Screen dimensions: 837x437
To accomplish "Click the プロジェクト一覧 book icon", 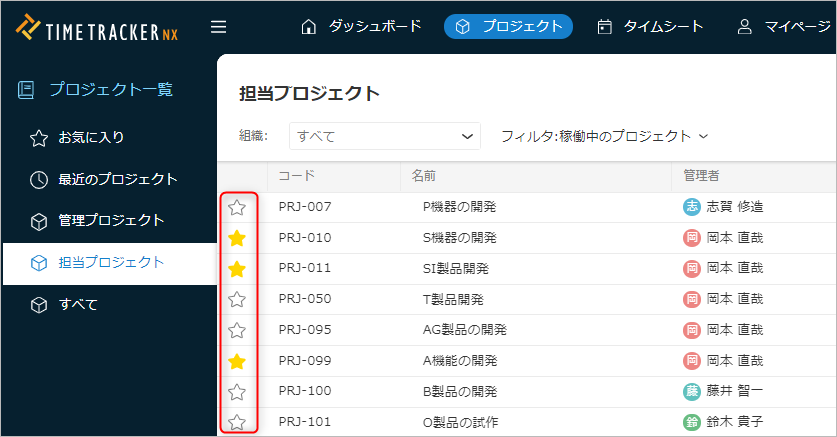I will click(26, 90).
